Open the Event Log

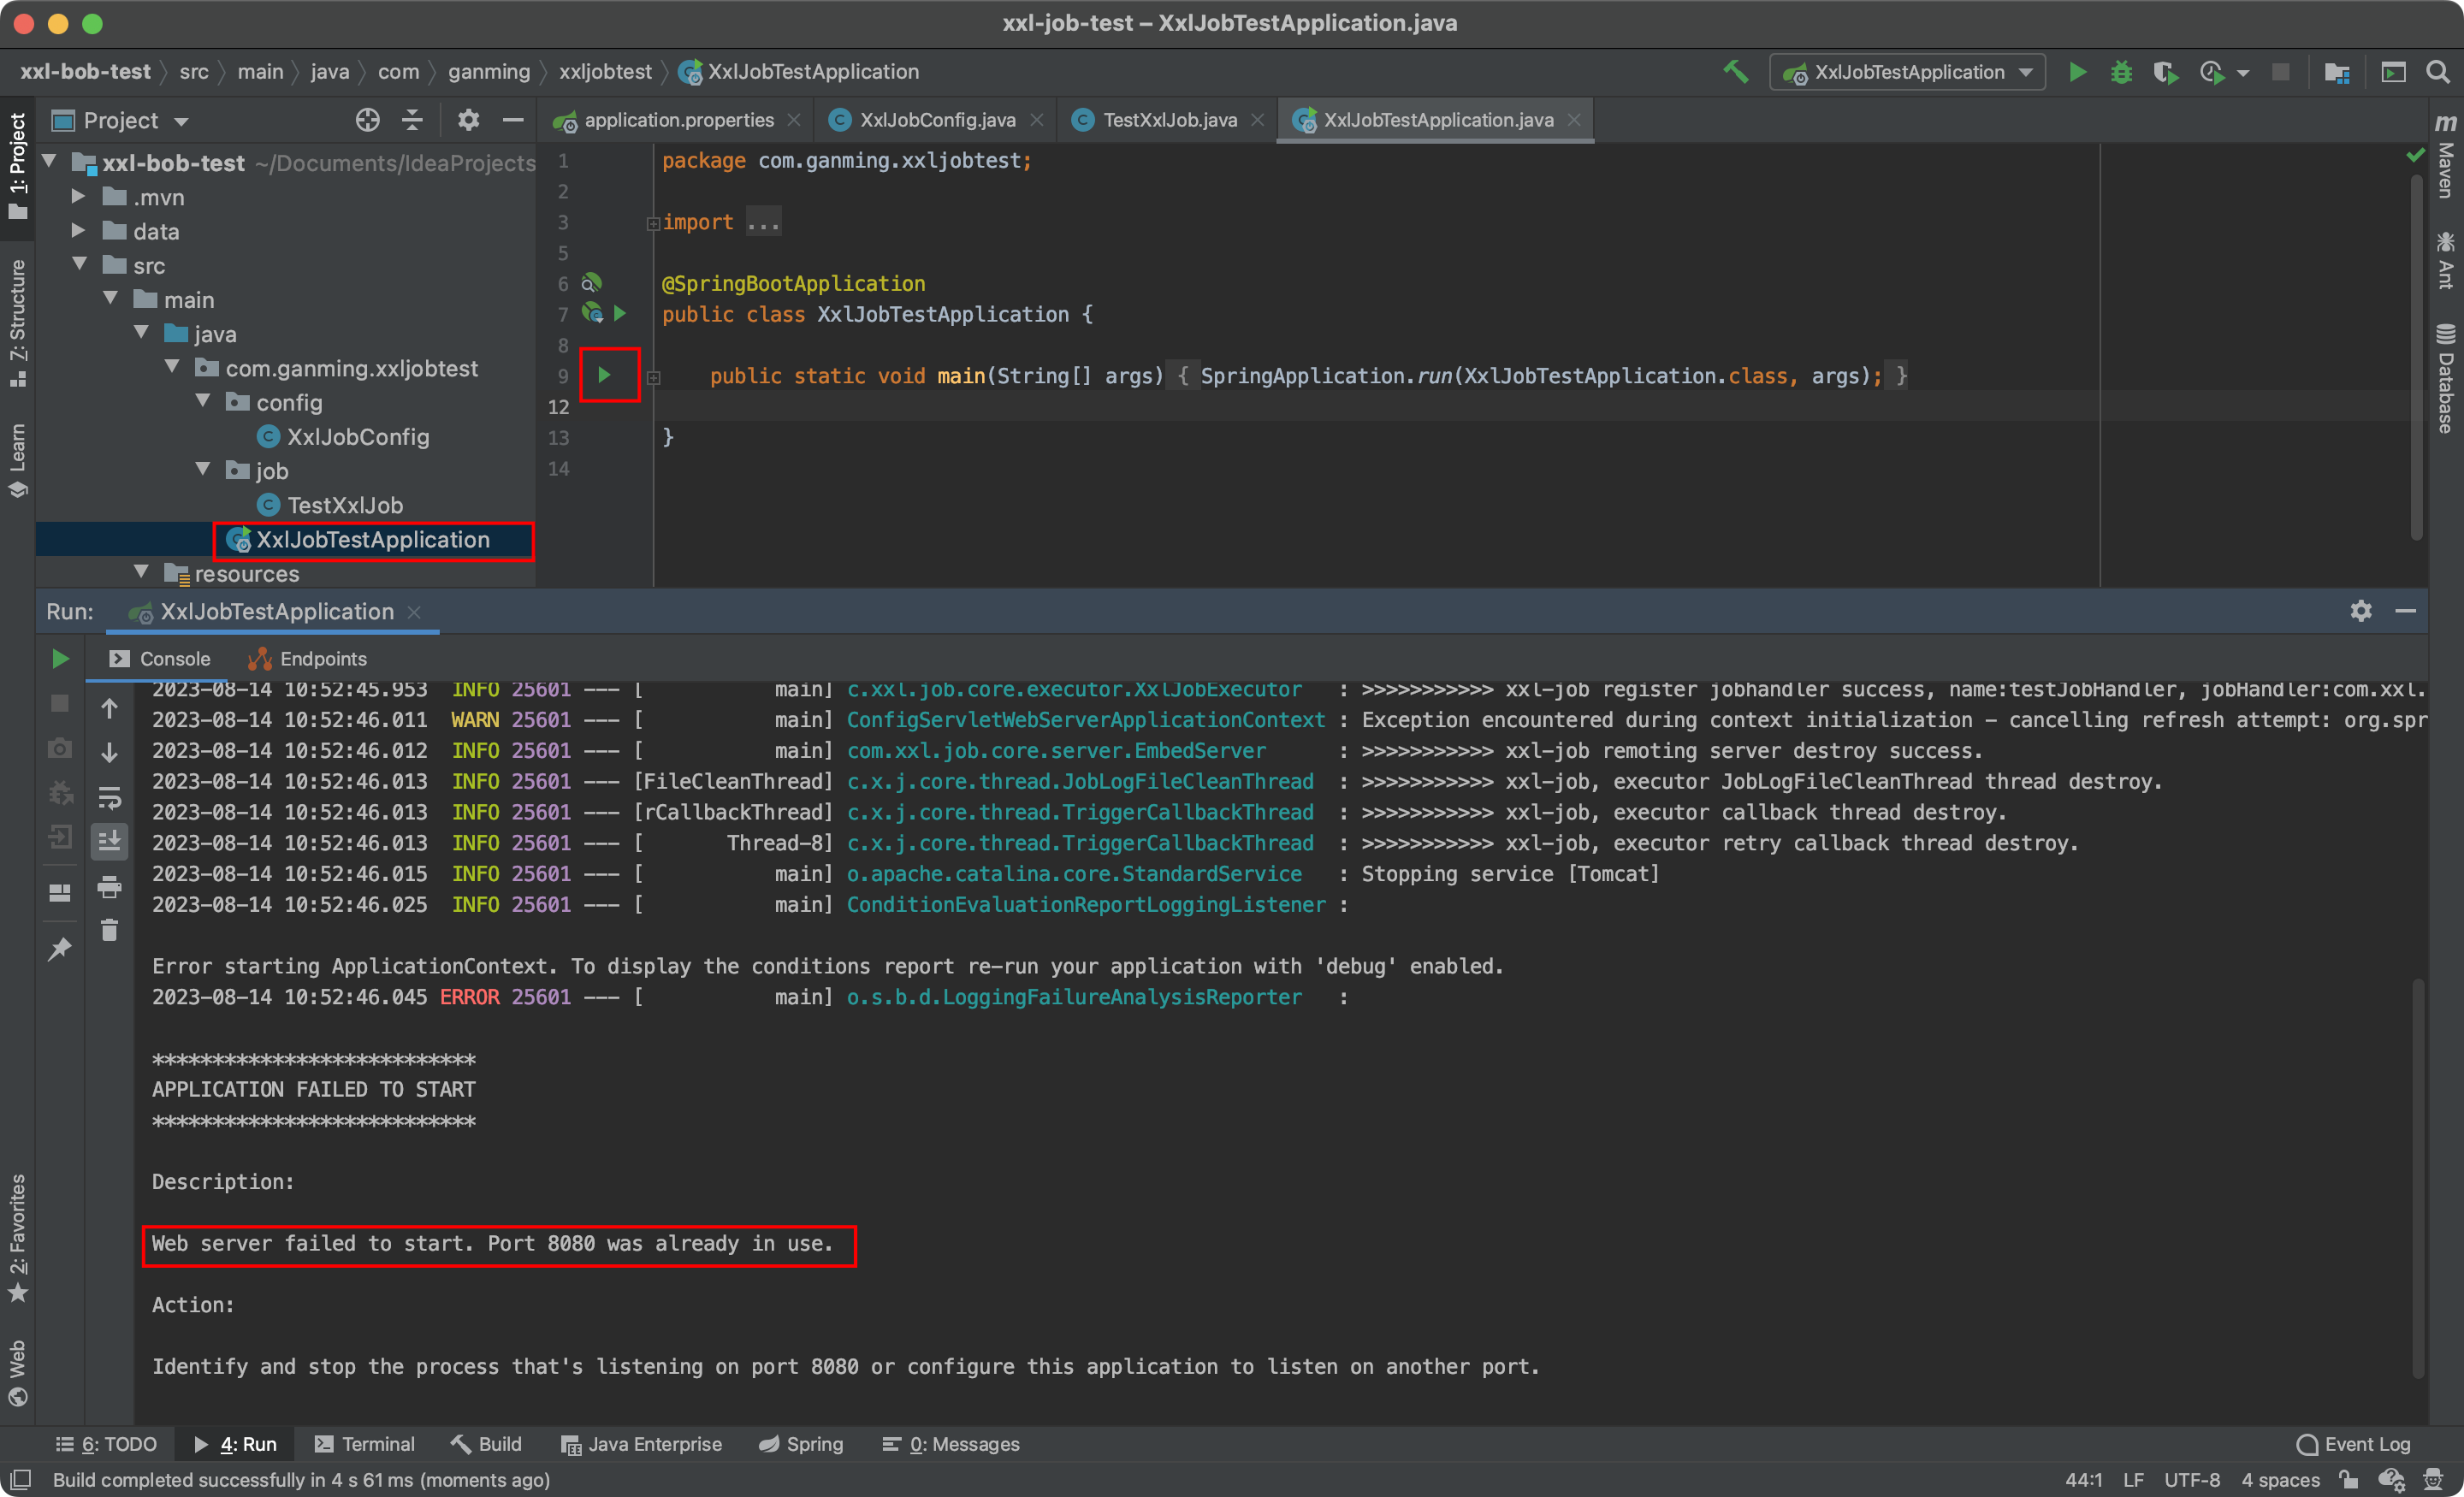[x=2354, y=1443]
